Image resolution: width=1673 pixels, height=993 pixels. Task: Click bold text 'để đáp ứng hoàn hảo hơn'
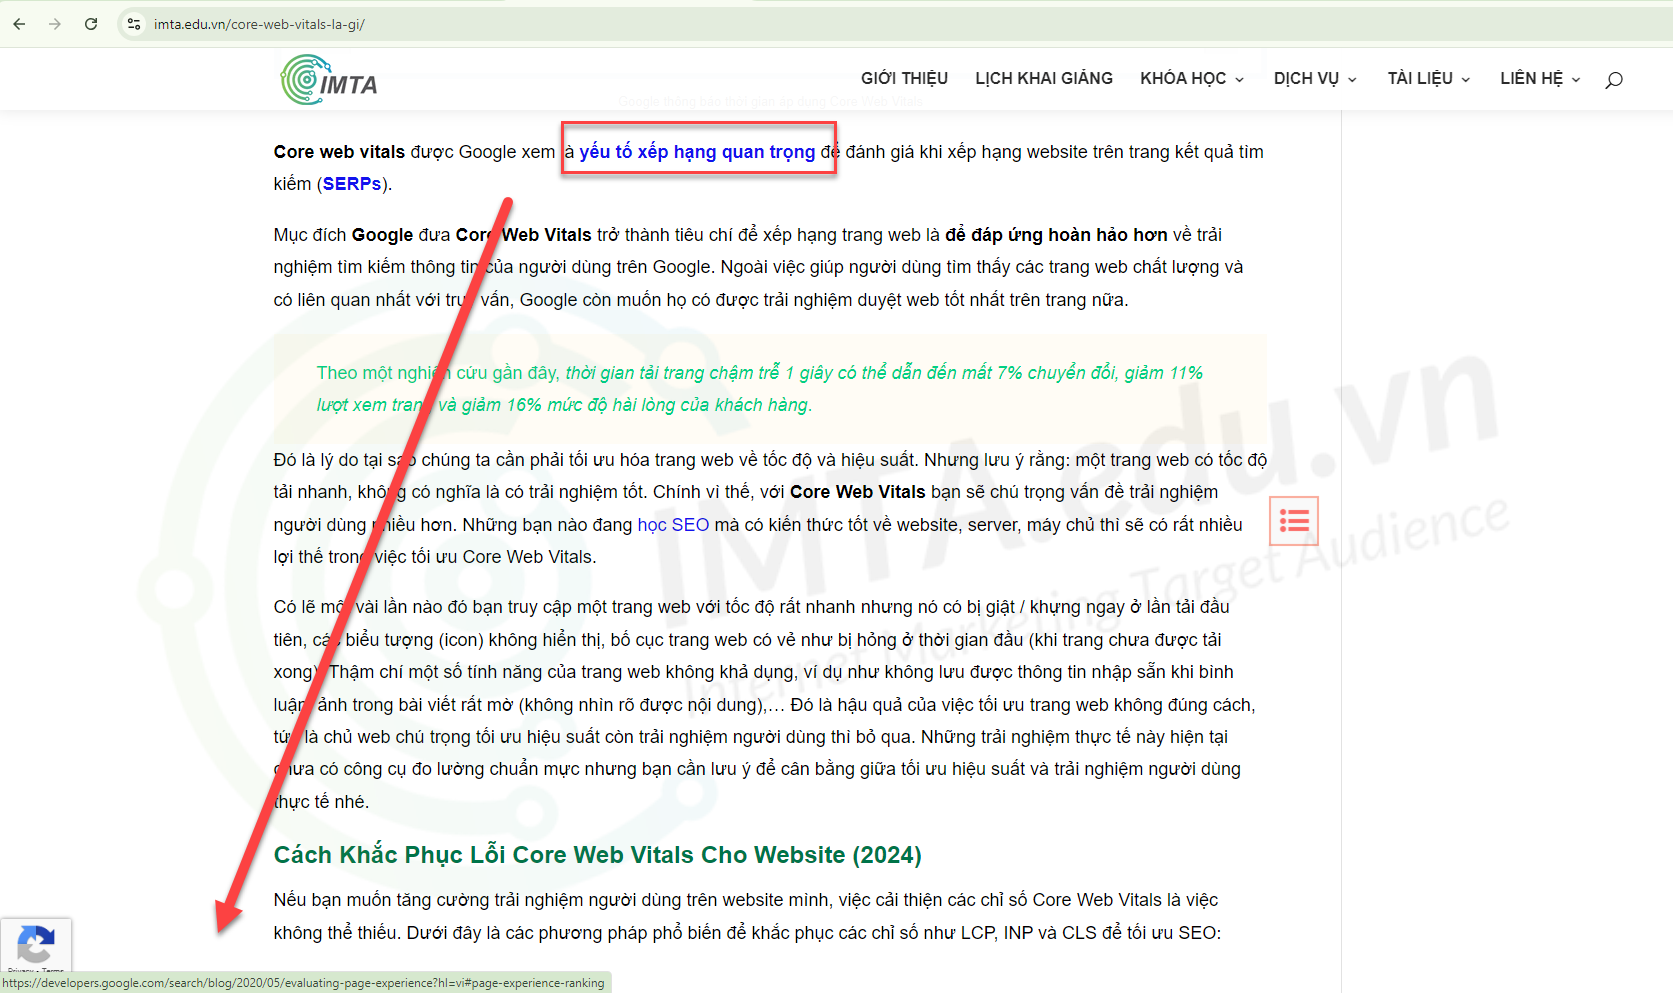pos(1056,235)
